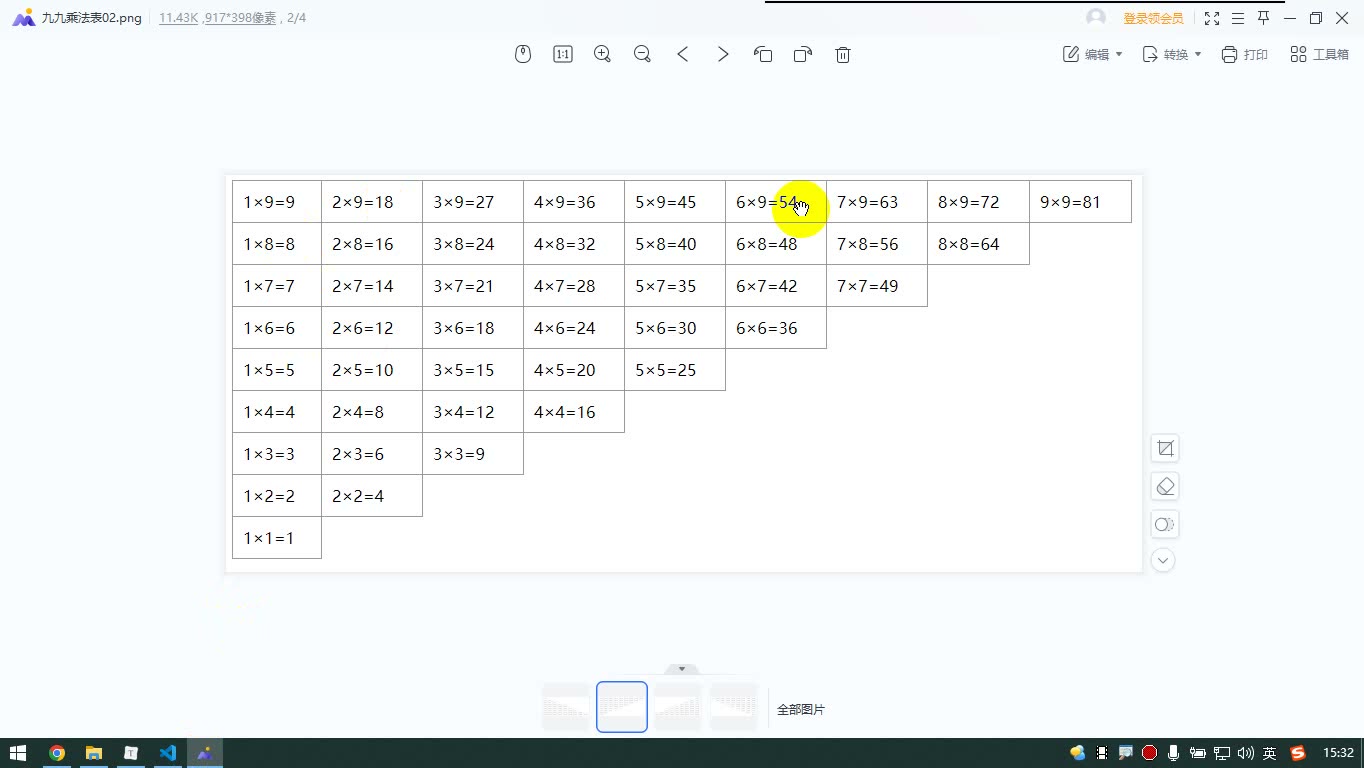1364x768 pixels.
Task: Go to the previous image
Action: coord(683,54)
